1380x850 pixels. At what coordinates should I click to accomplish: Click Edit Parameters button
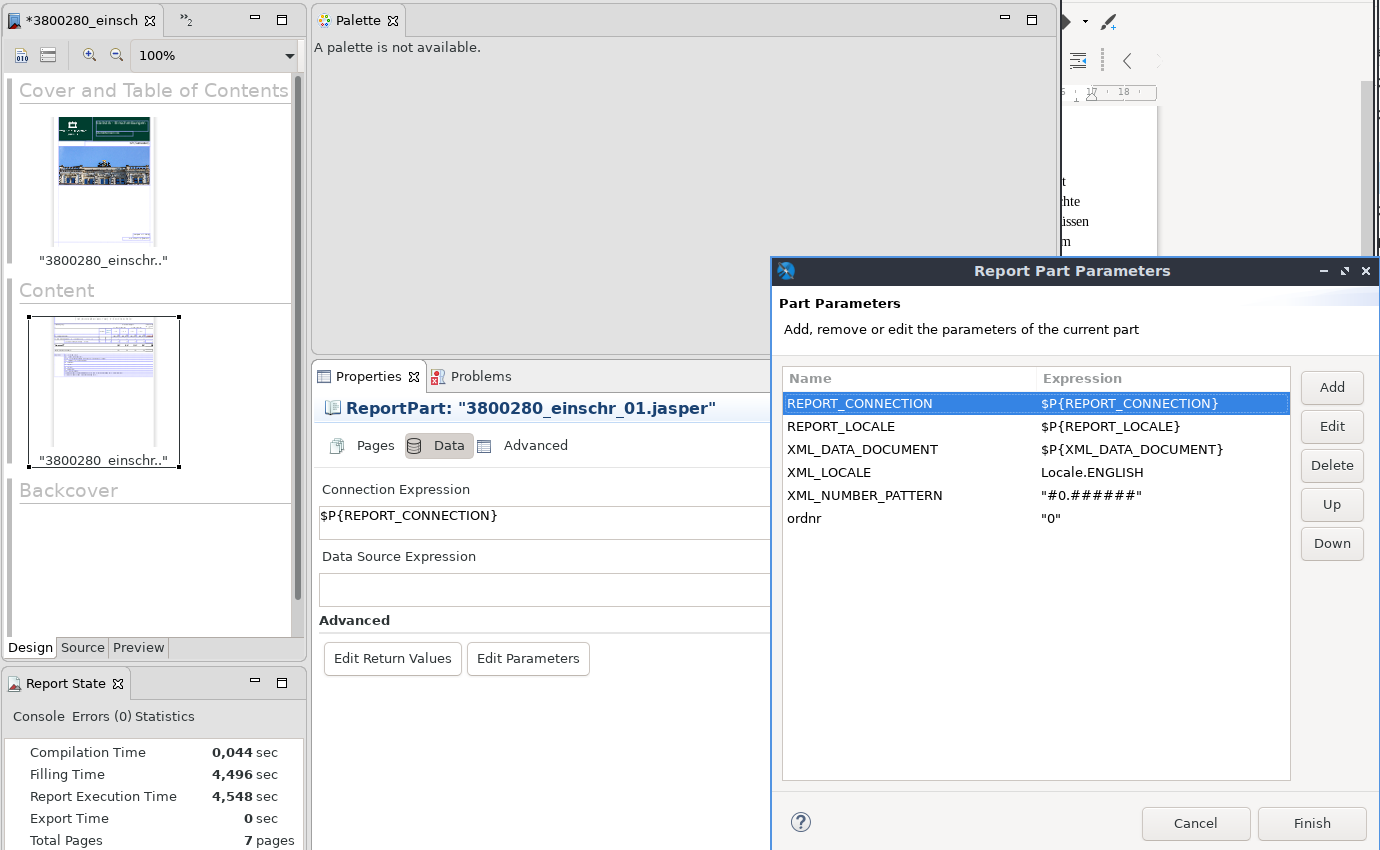point(528,658)
